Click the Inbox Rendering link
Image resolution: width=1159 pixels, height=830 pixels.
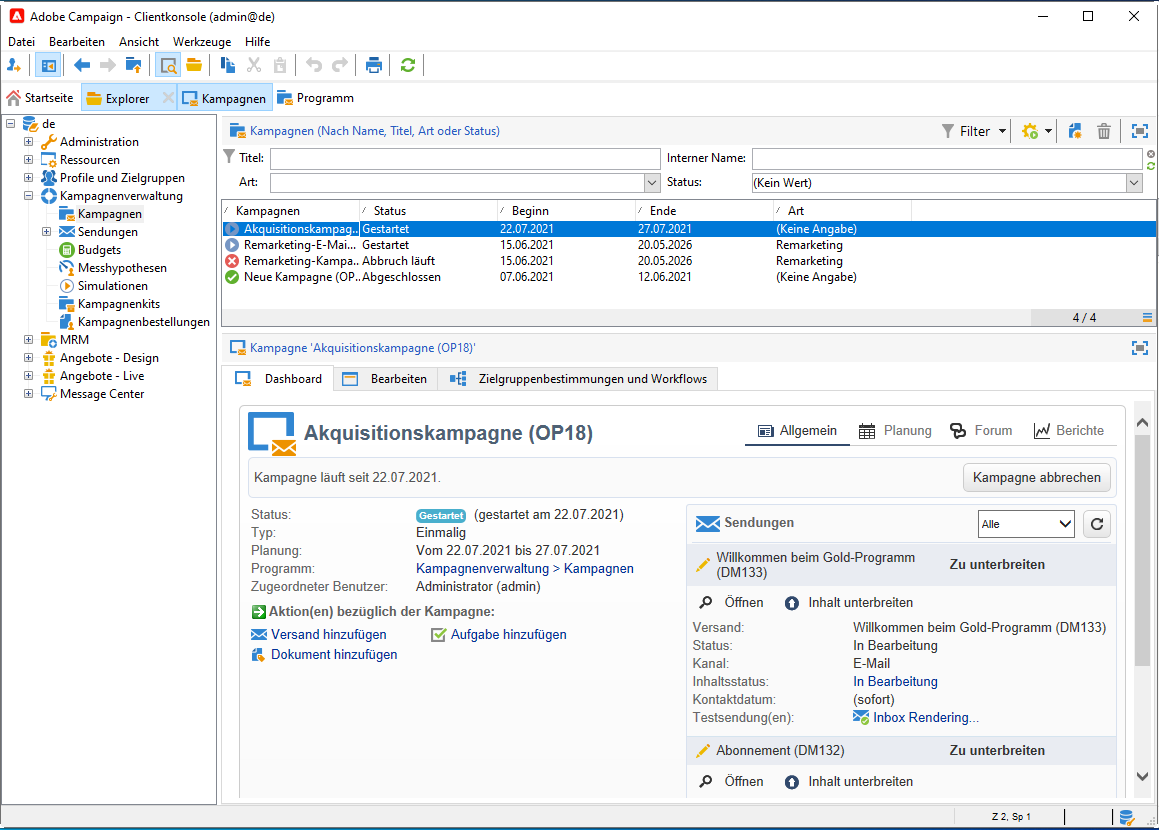[x=925, y=718]
